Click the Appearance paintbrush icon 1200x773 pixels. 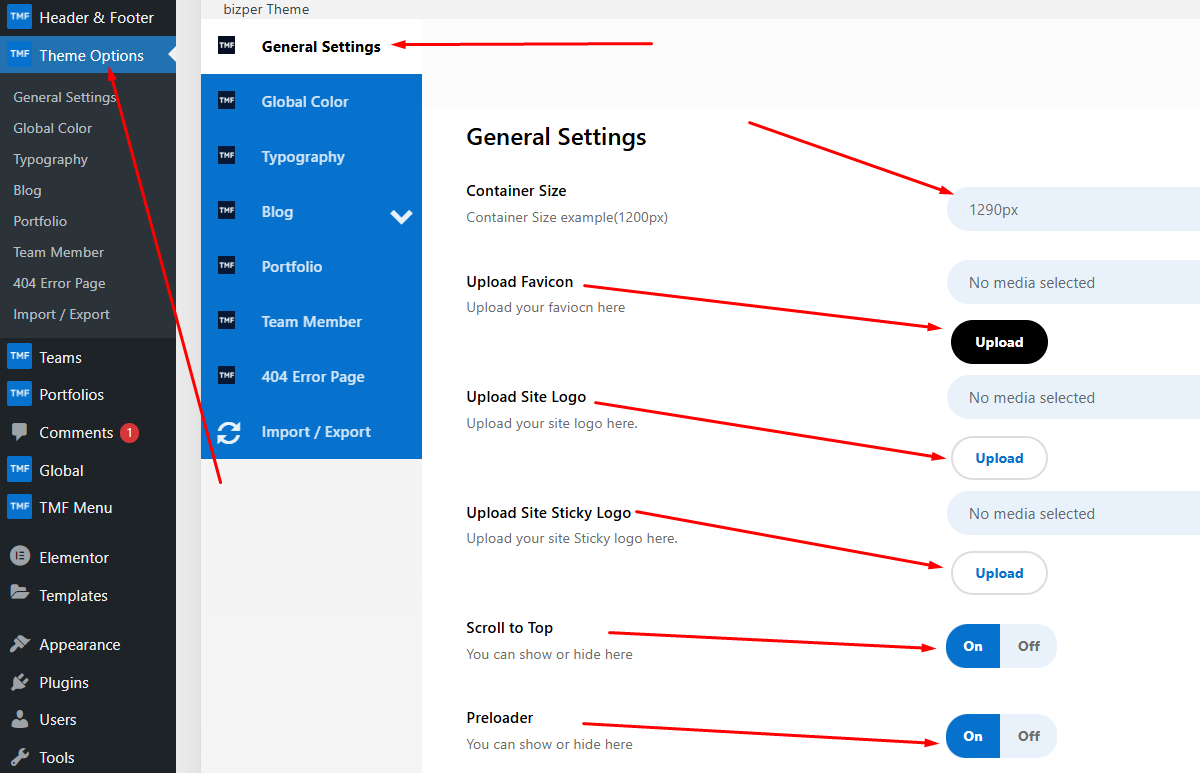point(20,644)
